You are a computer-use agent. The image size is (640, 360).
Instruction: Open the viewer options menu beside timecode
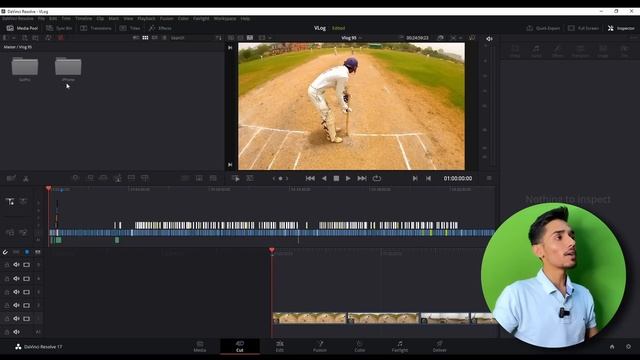(x=489, y=178)
